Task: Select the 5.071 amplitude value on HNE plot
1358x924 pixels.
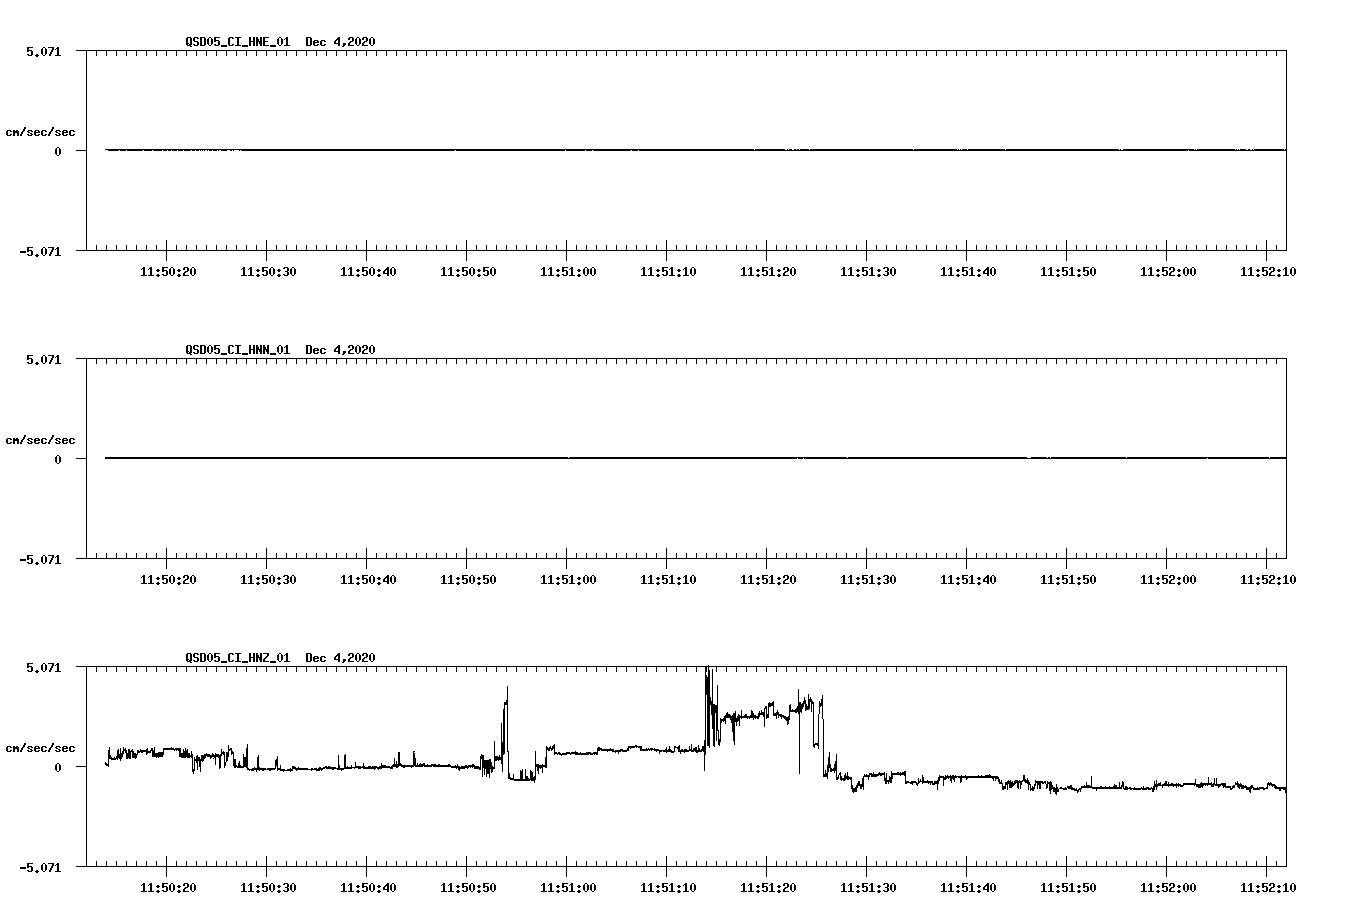Action: [x=44, y=49]
